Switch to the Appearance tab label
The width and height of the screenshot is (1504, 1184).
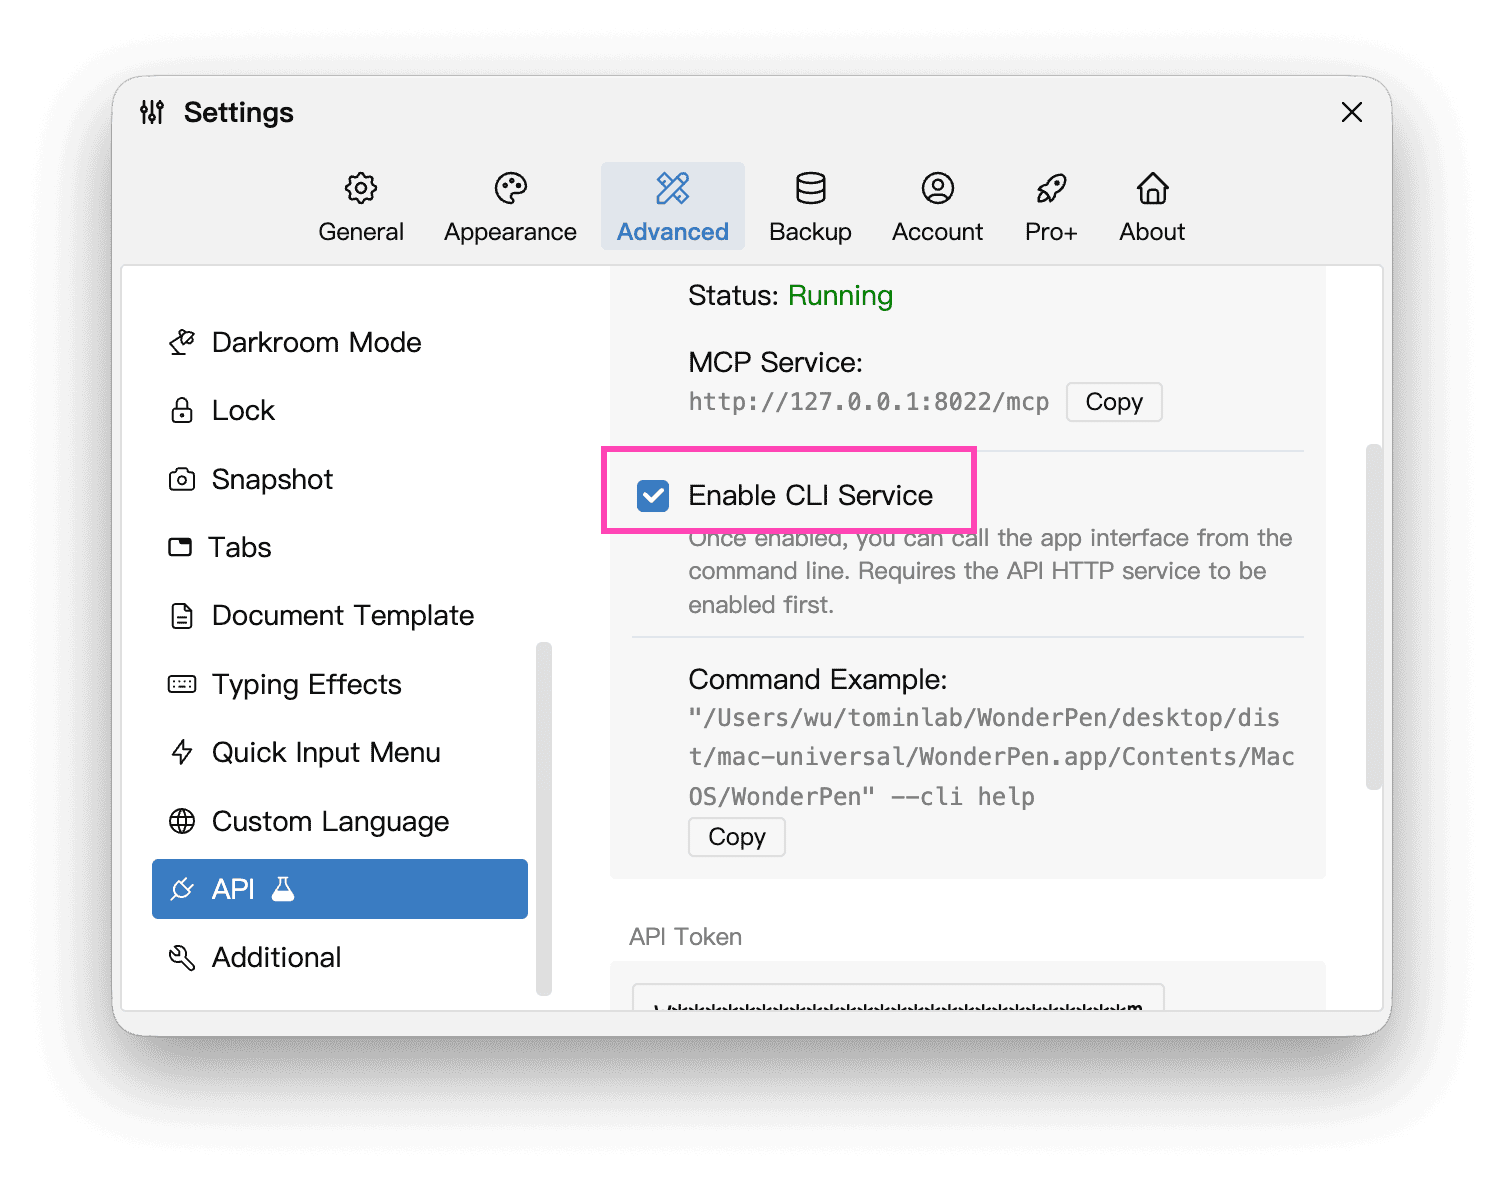(x=511, y=232)
